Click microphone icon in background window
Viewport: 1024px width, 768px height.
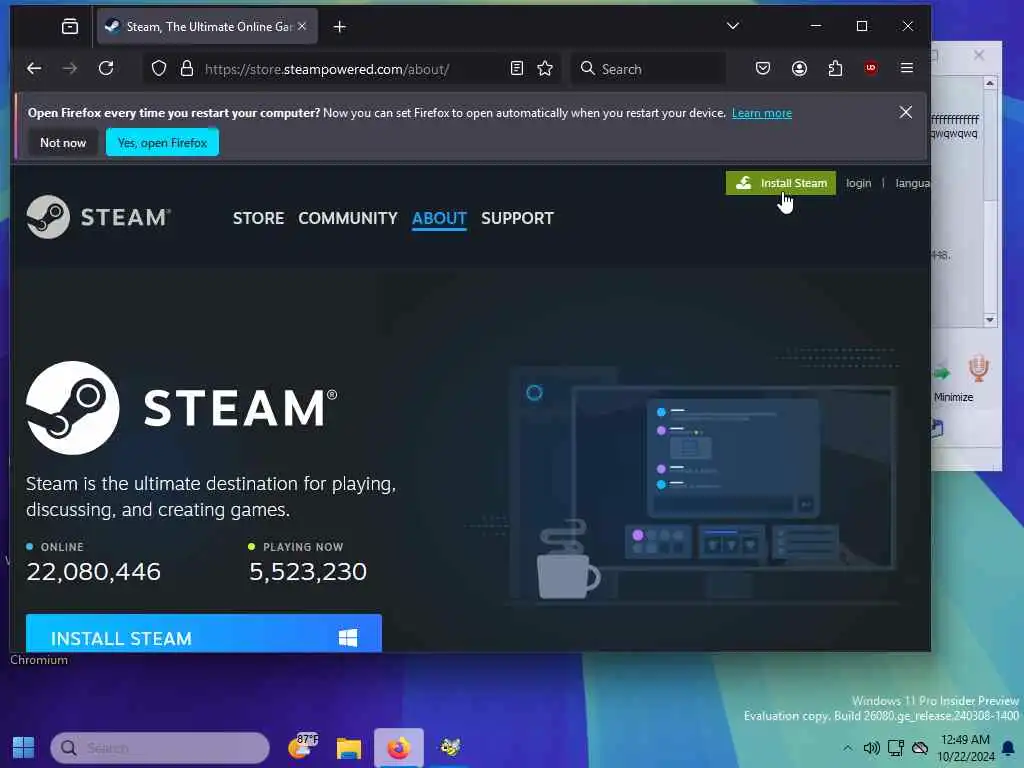(x=978, y=369)
